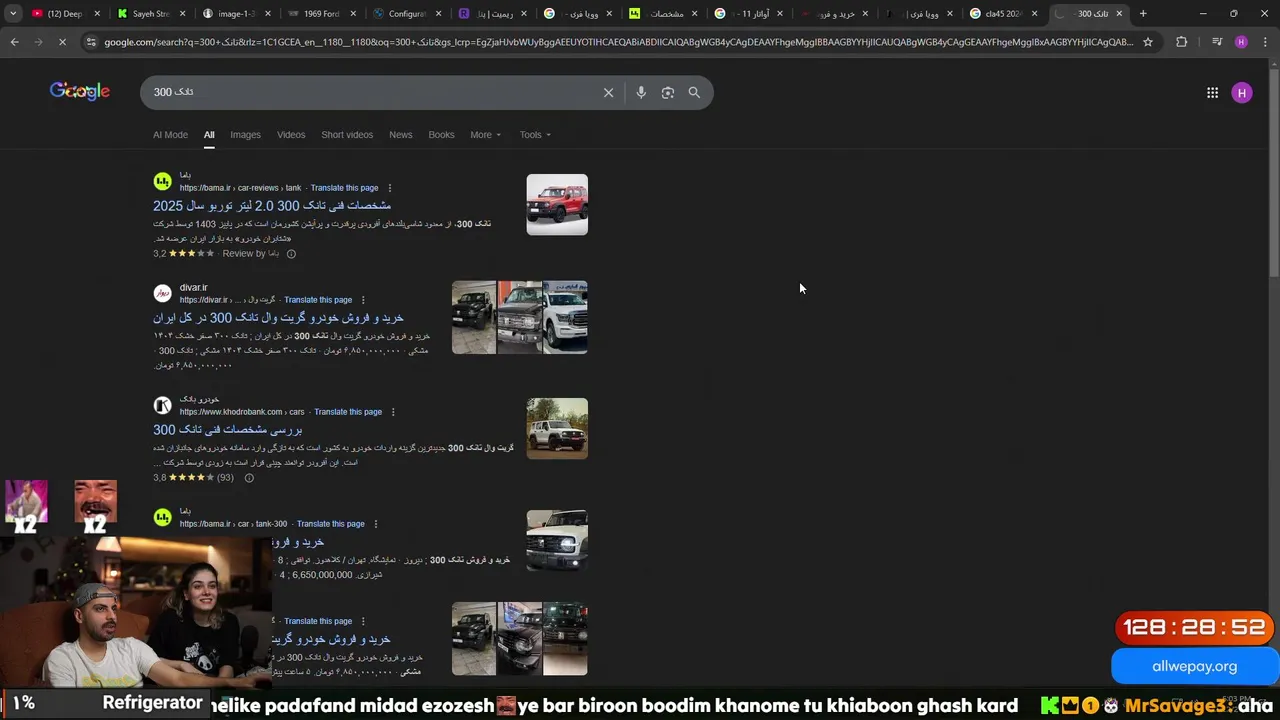Switch to AI Mode
This screenshot has height=720, width=1280.
click(170, 135)
